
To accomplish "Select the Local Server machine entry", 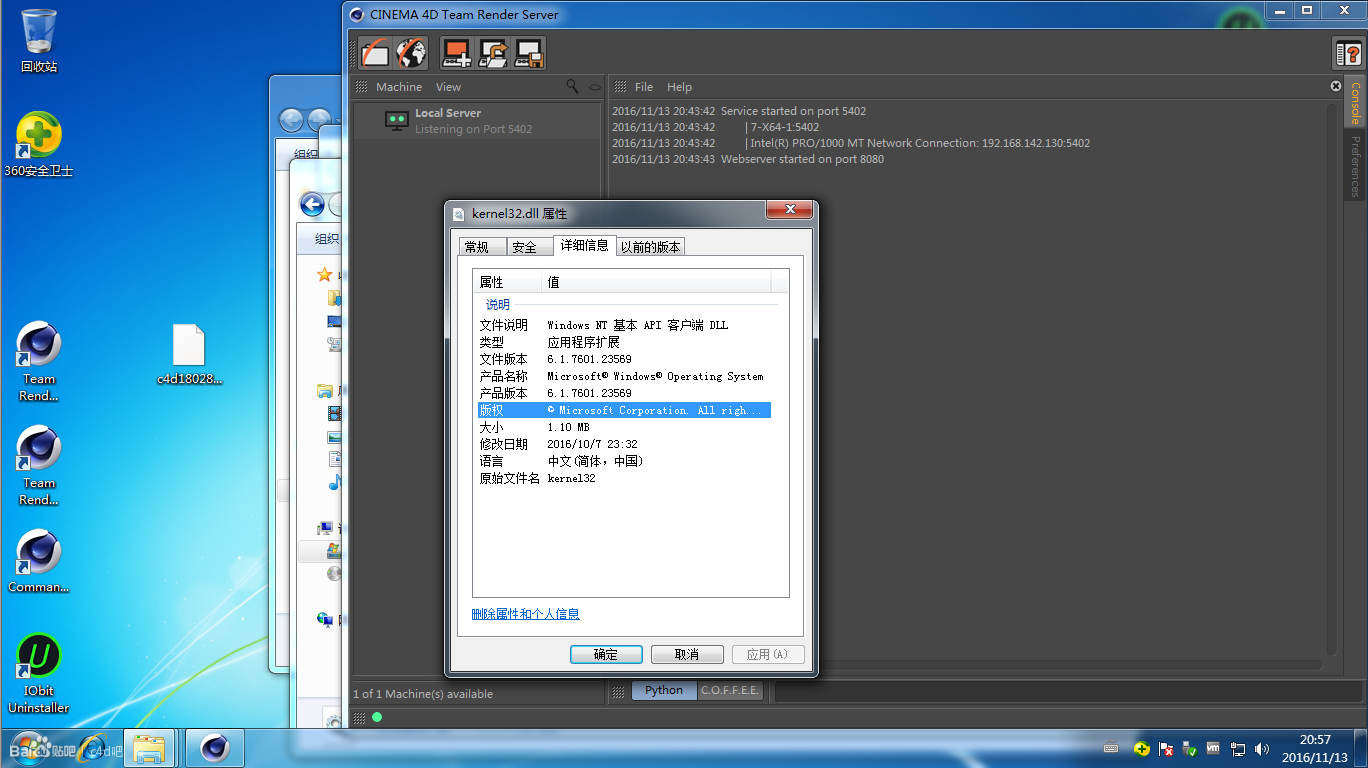I will point(477,121).
